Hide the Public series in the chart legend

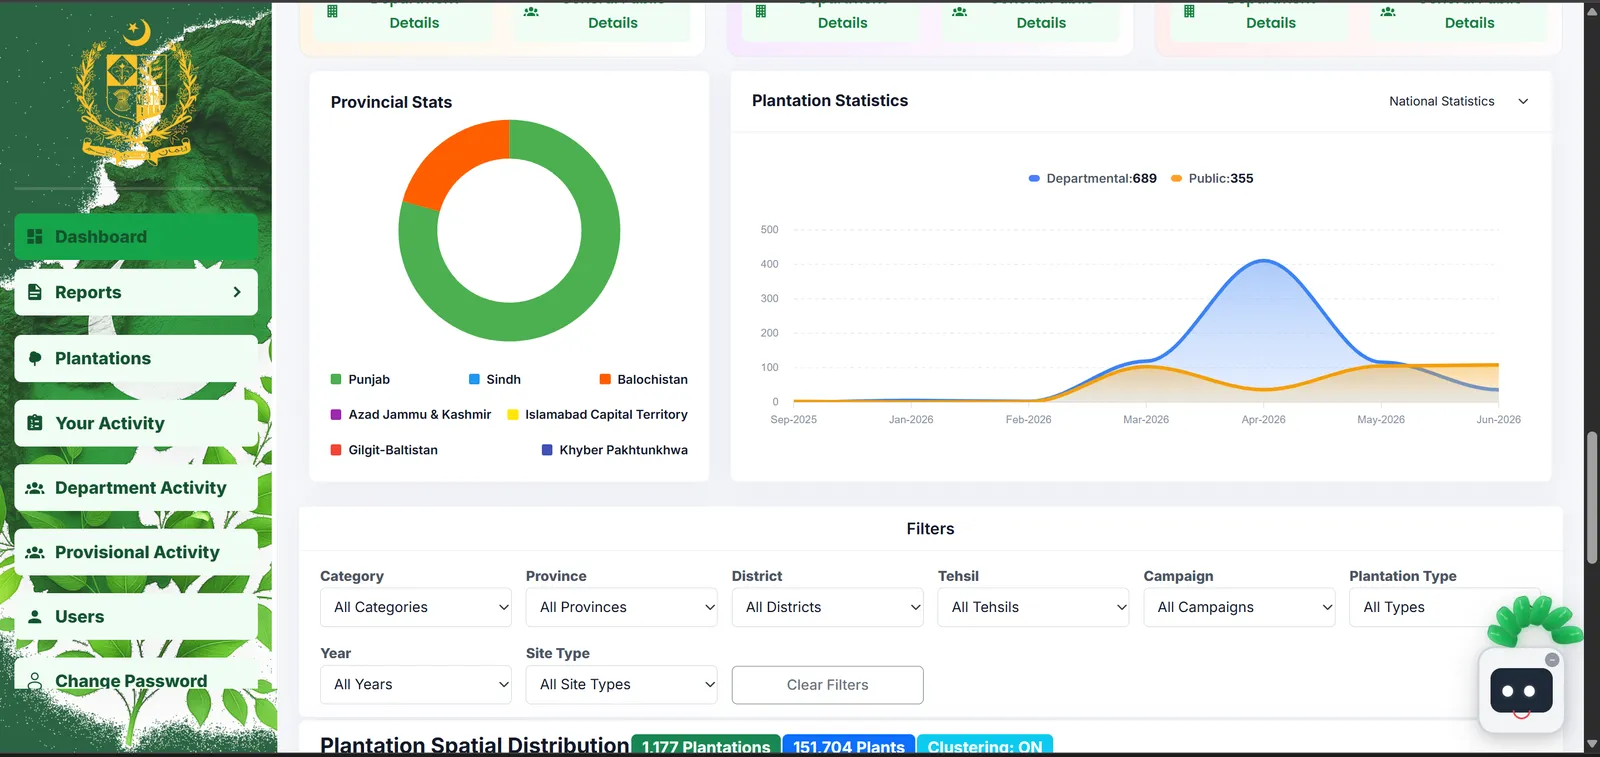(1212, 179)
